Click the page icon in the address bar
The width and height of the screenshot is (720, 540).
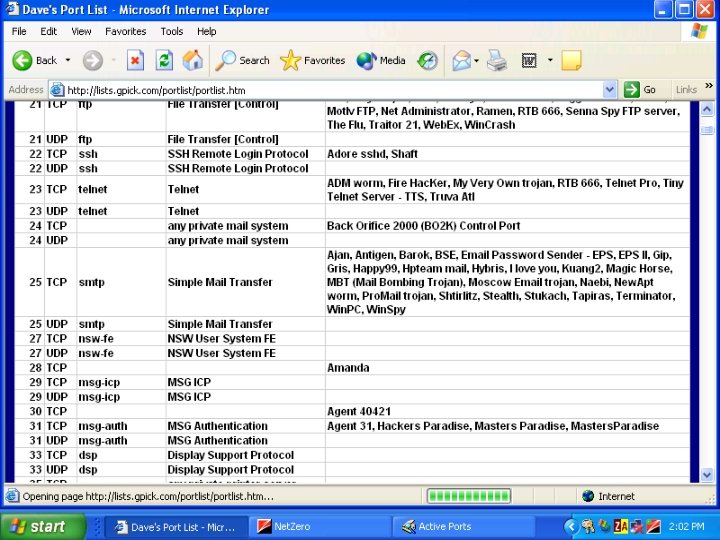tap(57, 90)
